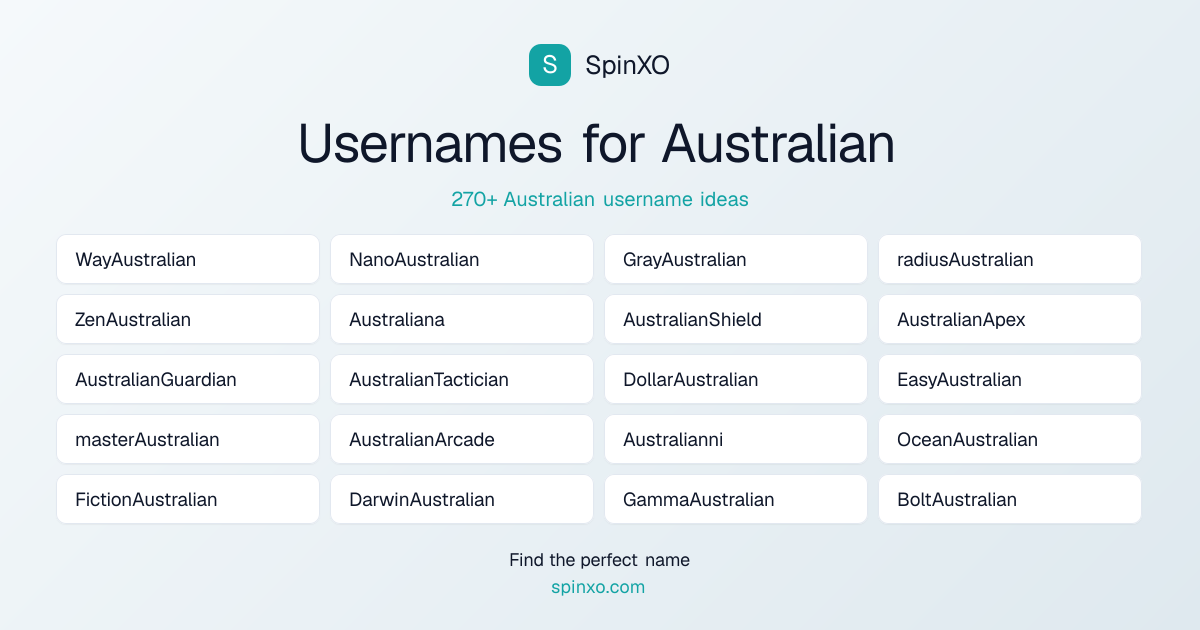Select the AustralianGuardian username

click(x=188, y=379)
